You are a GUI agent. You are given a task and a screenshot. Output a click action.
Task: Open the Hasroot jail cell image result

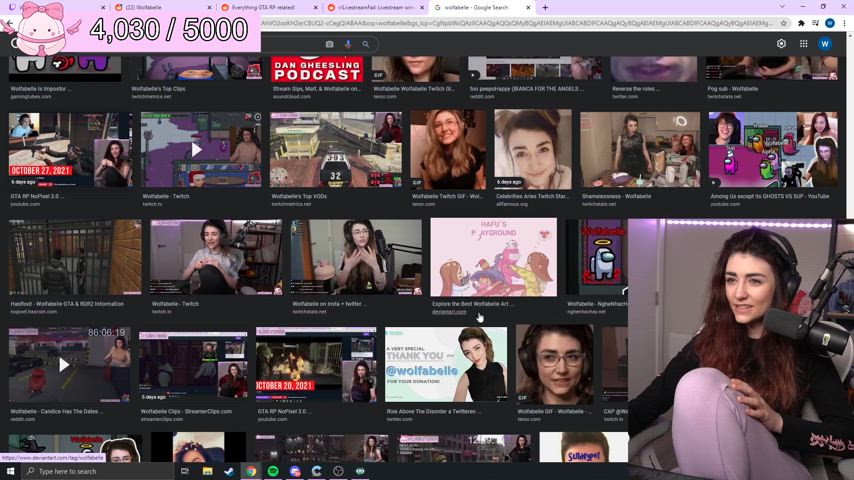click(x=75, y=257)
